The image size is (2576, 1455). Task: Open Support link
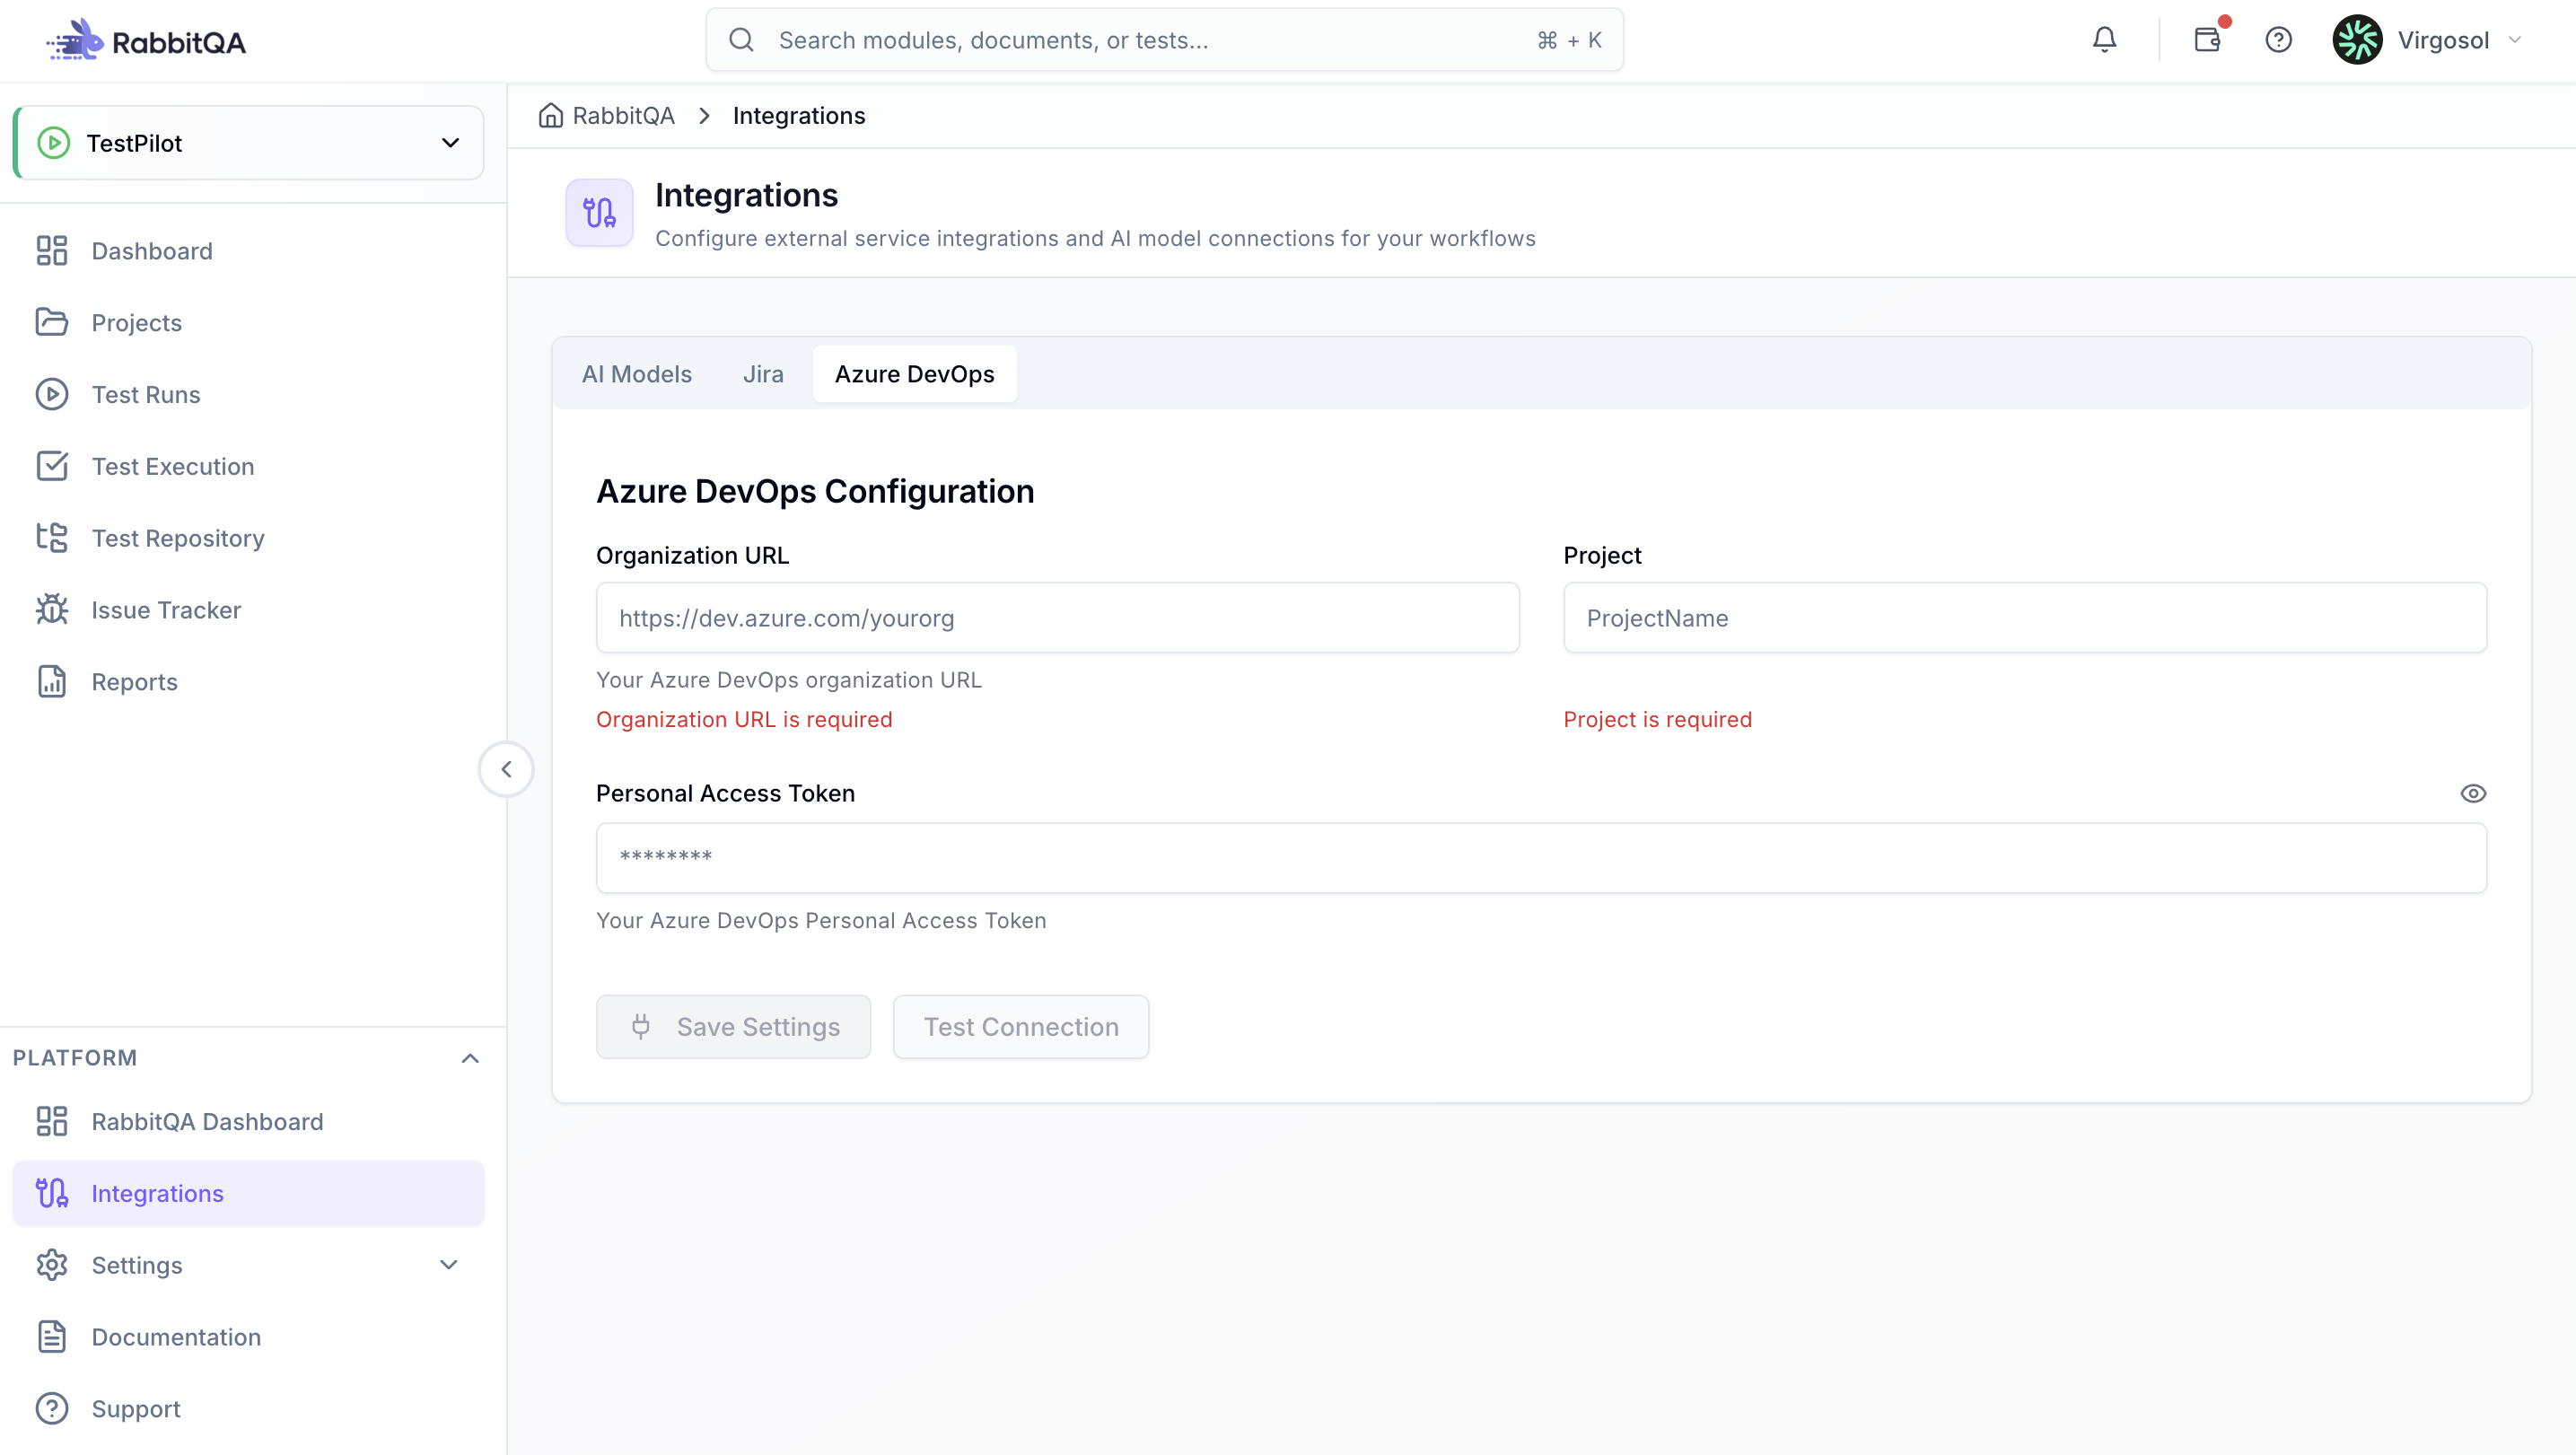pyautogui.click(x=249, y=1410)
